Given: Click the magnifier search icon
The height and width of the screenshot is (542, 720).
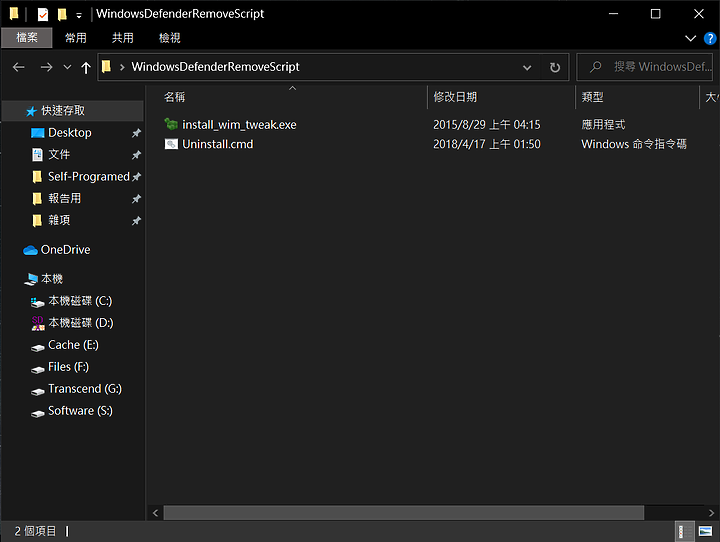Looking at the screenshot, I should pyautogui.click(x=596, y=67).
